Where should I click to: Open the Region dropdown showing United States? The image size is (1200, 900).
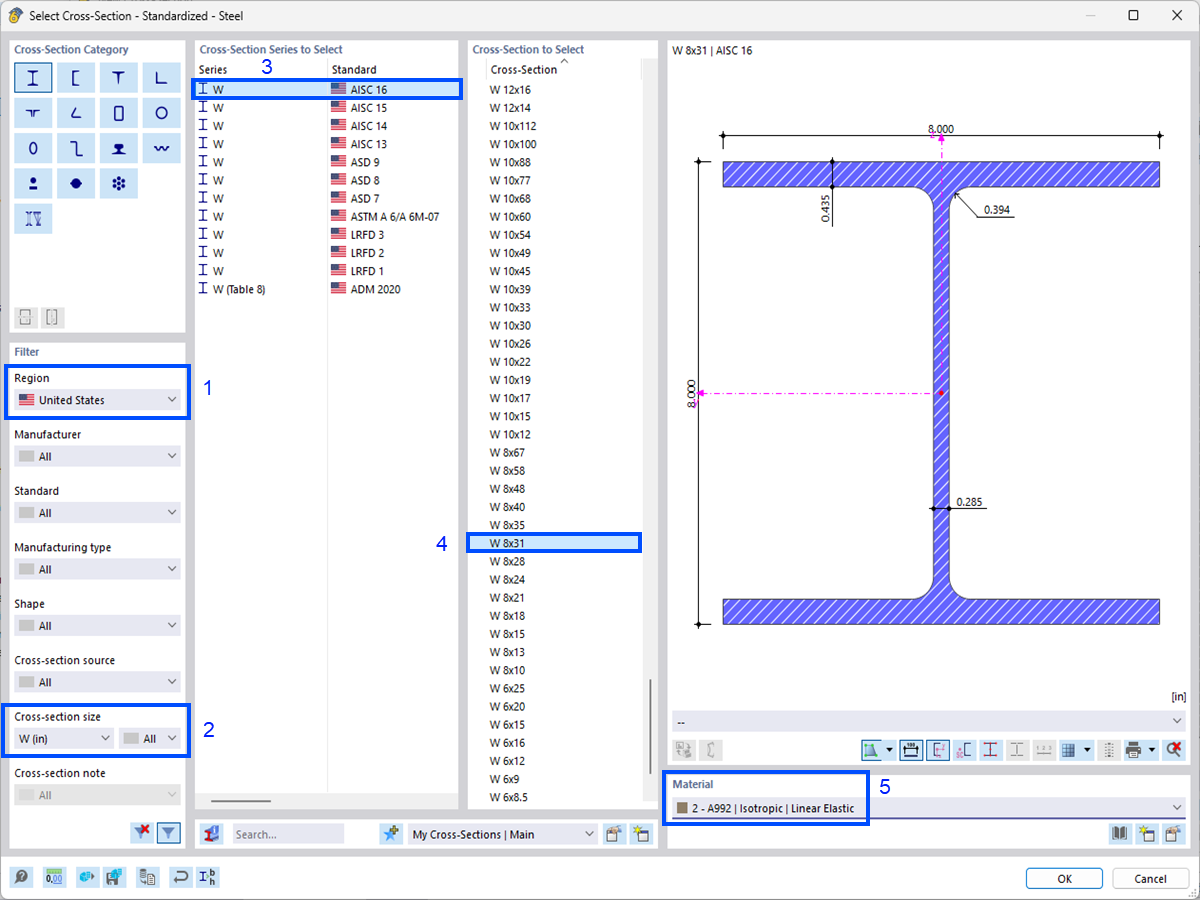[x=98, y=400]
